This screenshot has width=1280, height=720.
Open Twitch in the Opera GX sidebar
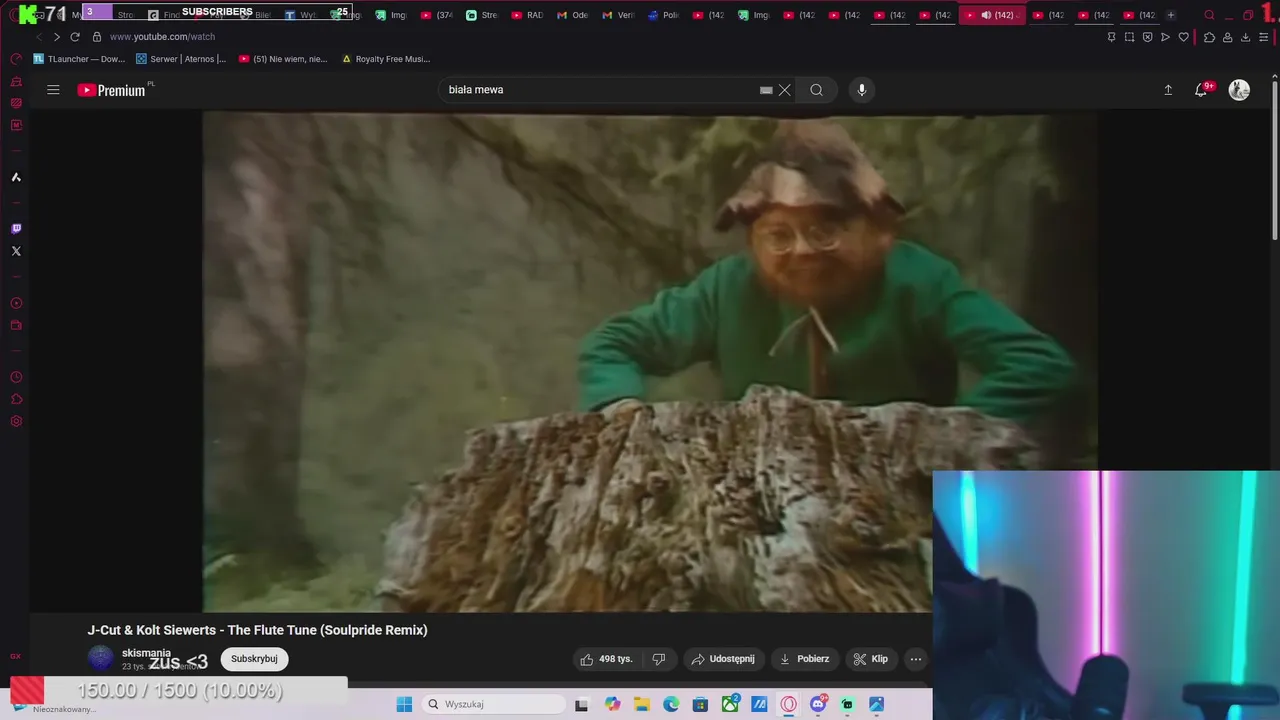coord(16,229)
